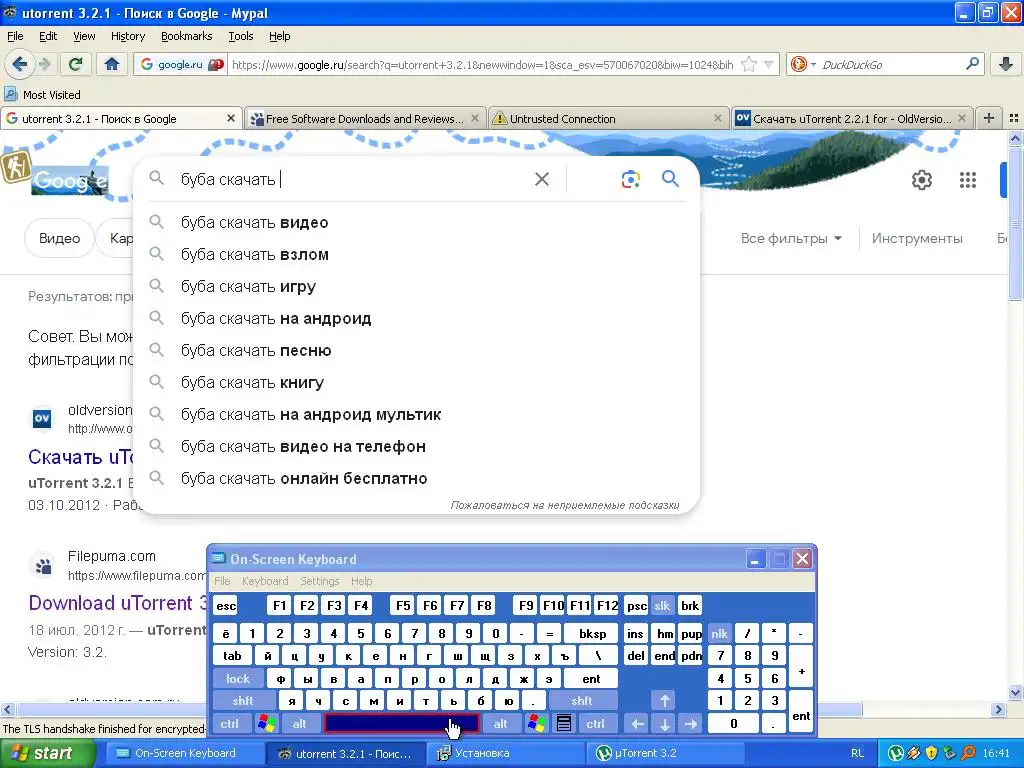
Task: Choose suggestion буба скачать взлом
Action: [417, 255]
